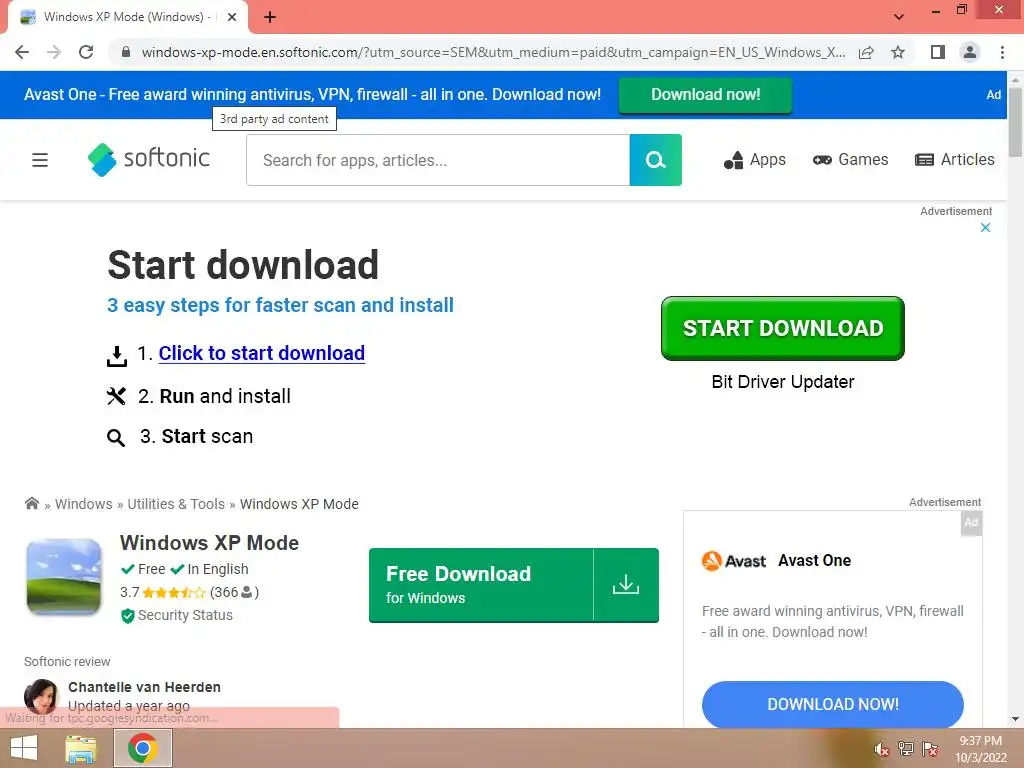Screen dimensions: 1024x768
Task: Click the Ad badge in Avast ad
Action: [x=971, y=522]
